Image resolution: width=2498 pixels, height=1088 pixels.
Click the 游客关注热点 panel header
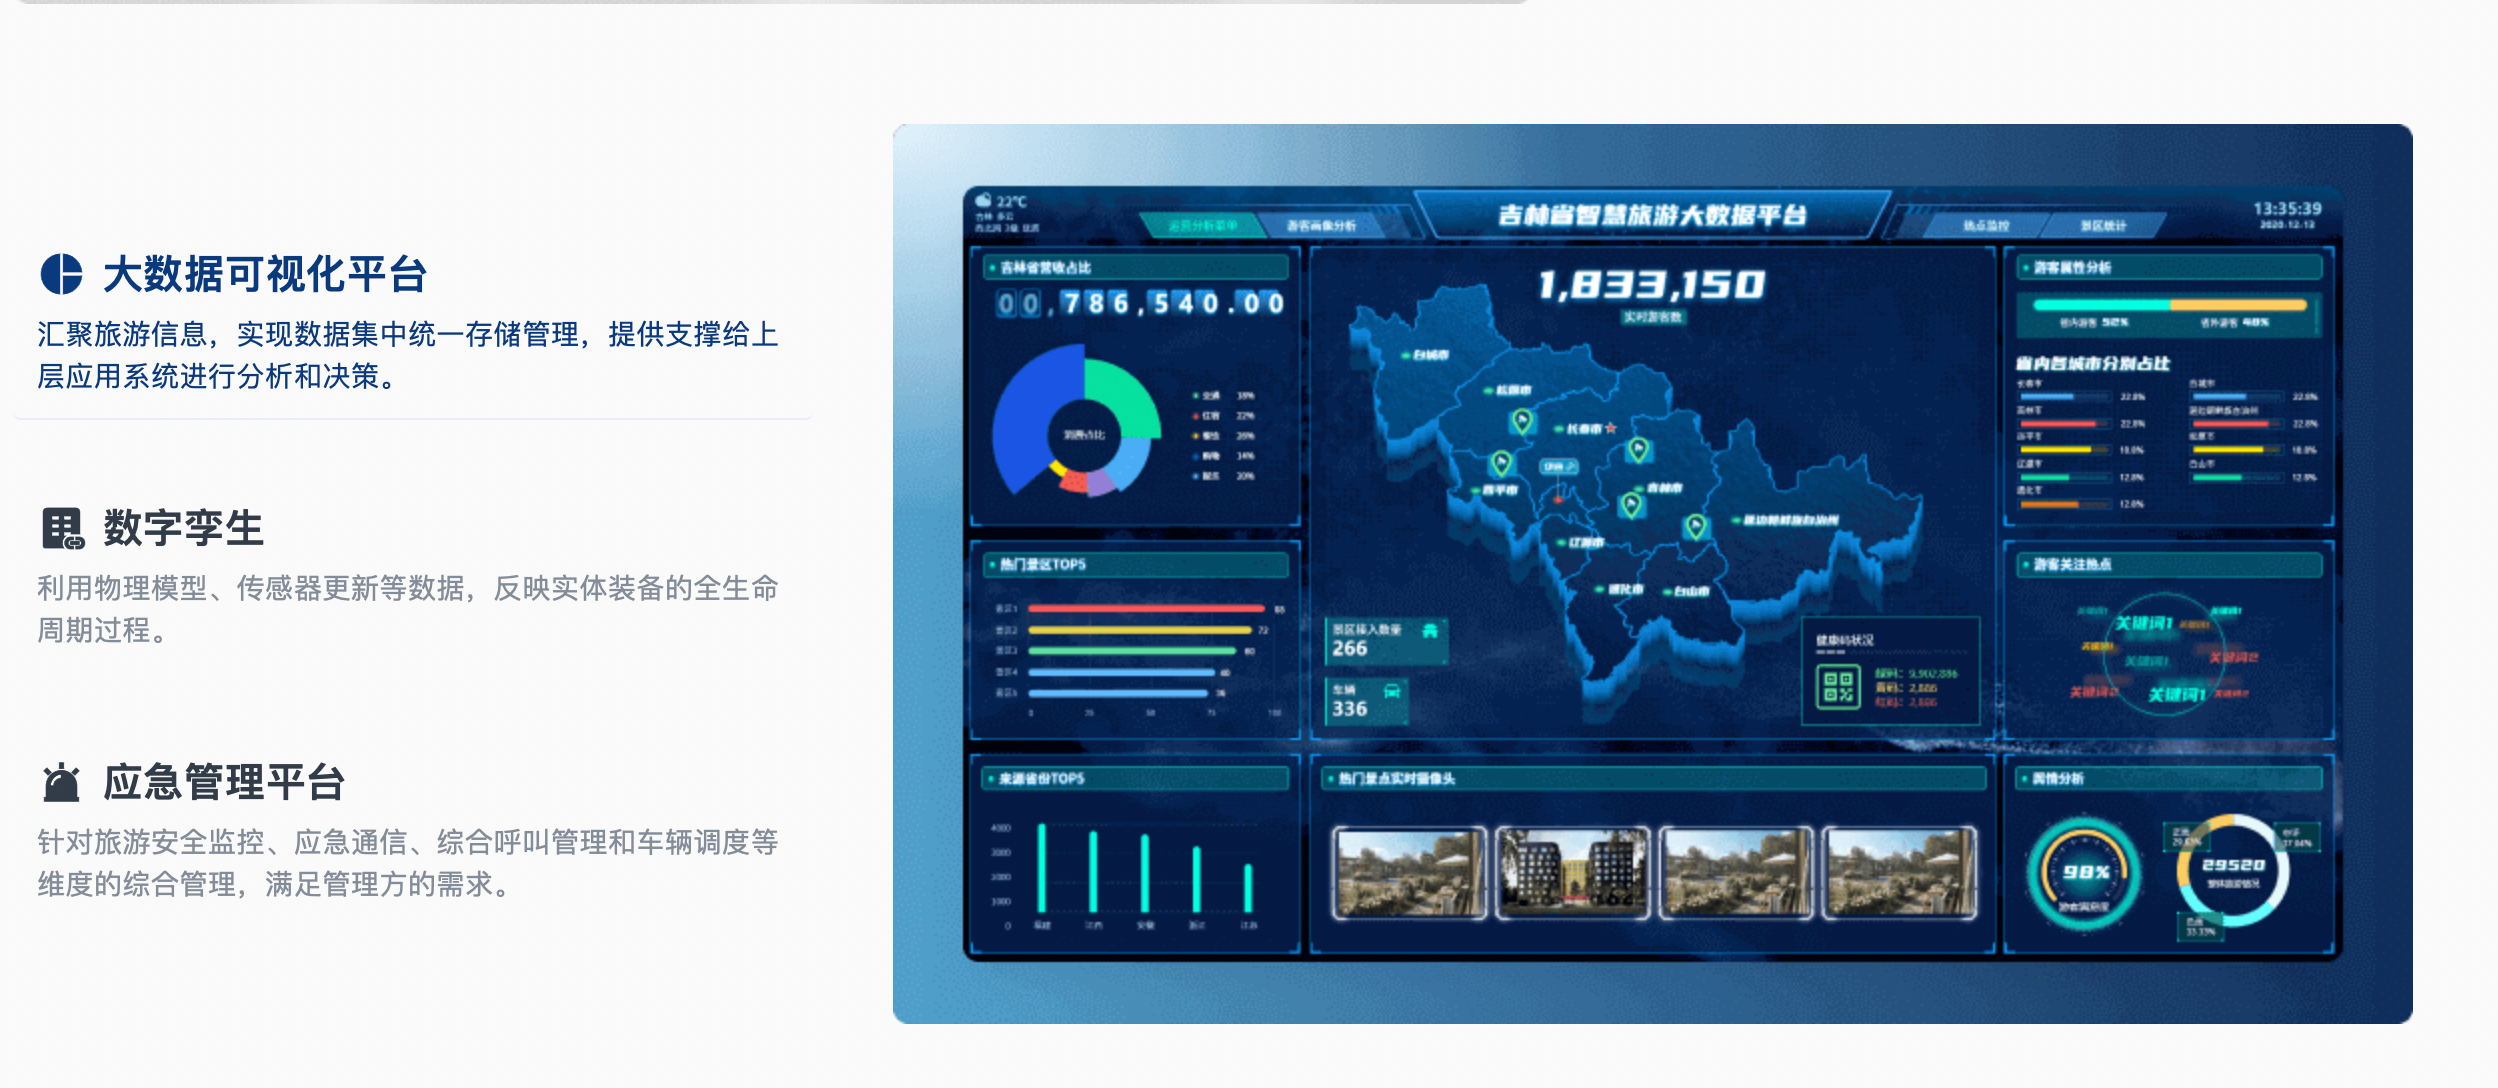tap(2169, 564)
